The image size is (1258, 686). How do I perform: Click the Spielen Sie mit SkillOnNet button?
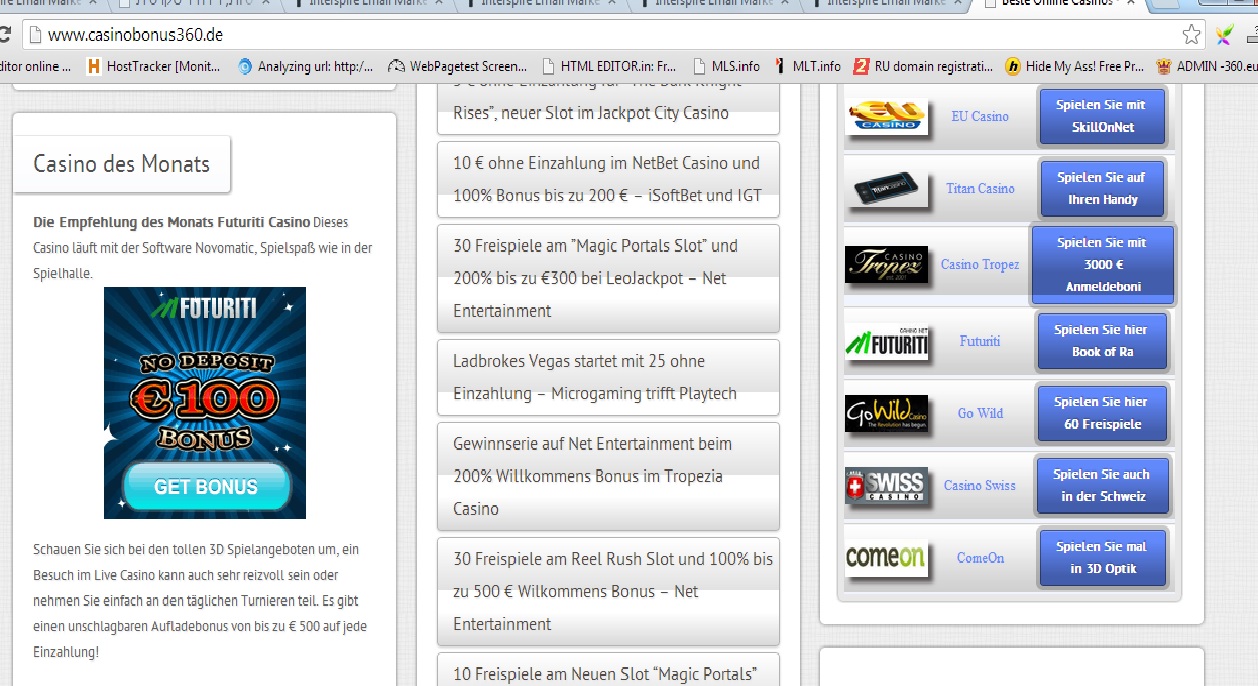[1101, 116]
